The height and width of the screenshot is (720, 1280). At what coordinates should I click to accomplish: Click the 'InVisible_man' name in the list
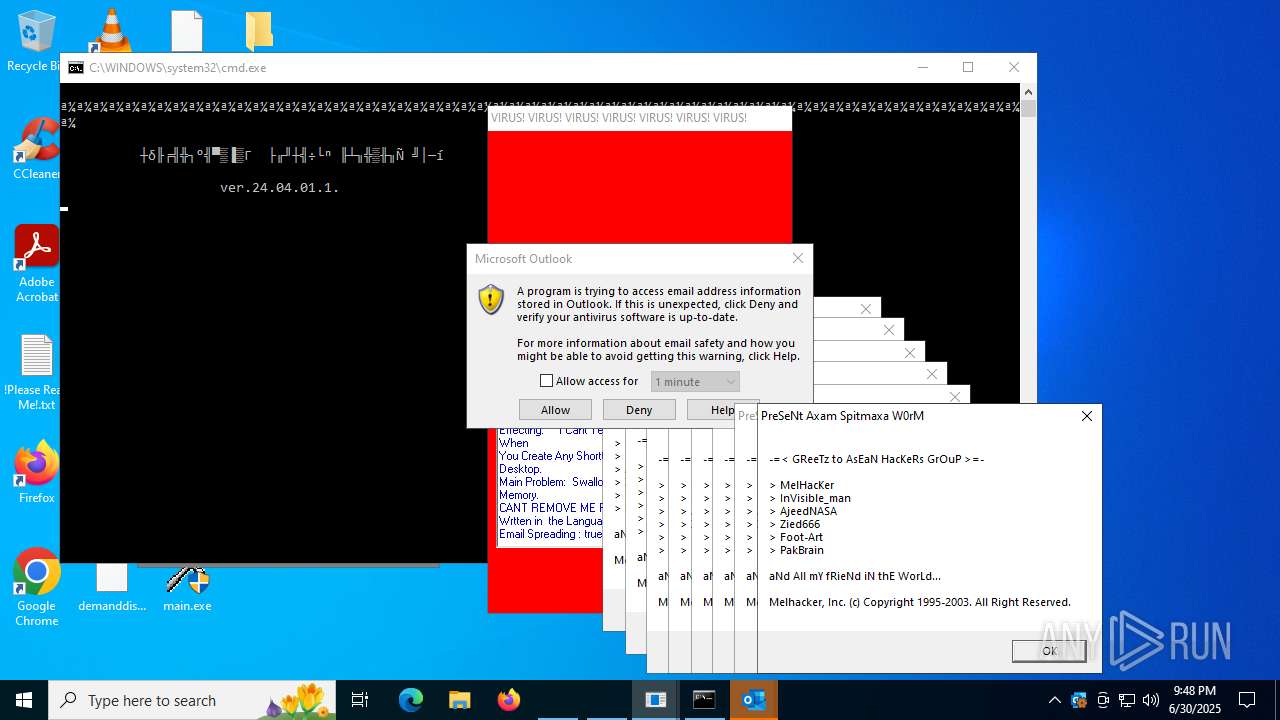[816, 498]
